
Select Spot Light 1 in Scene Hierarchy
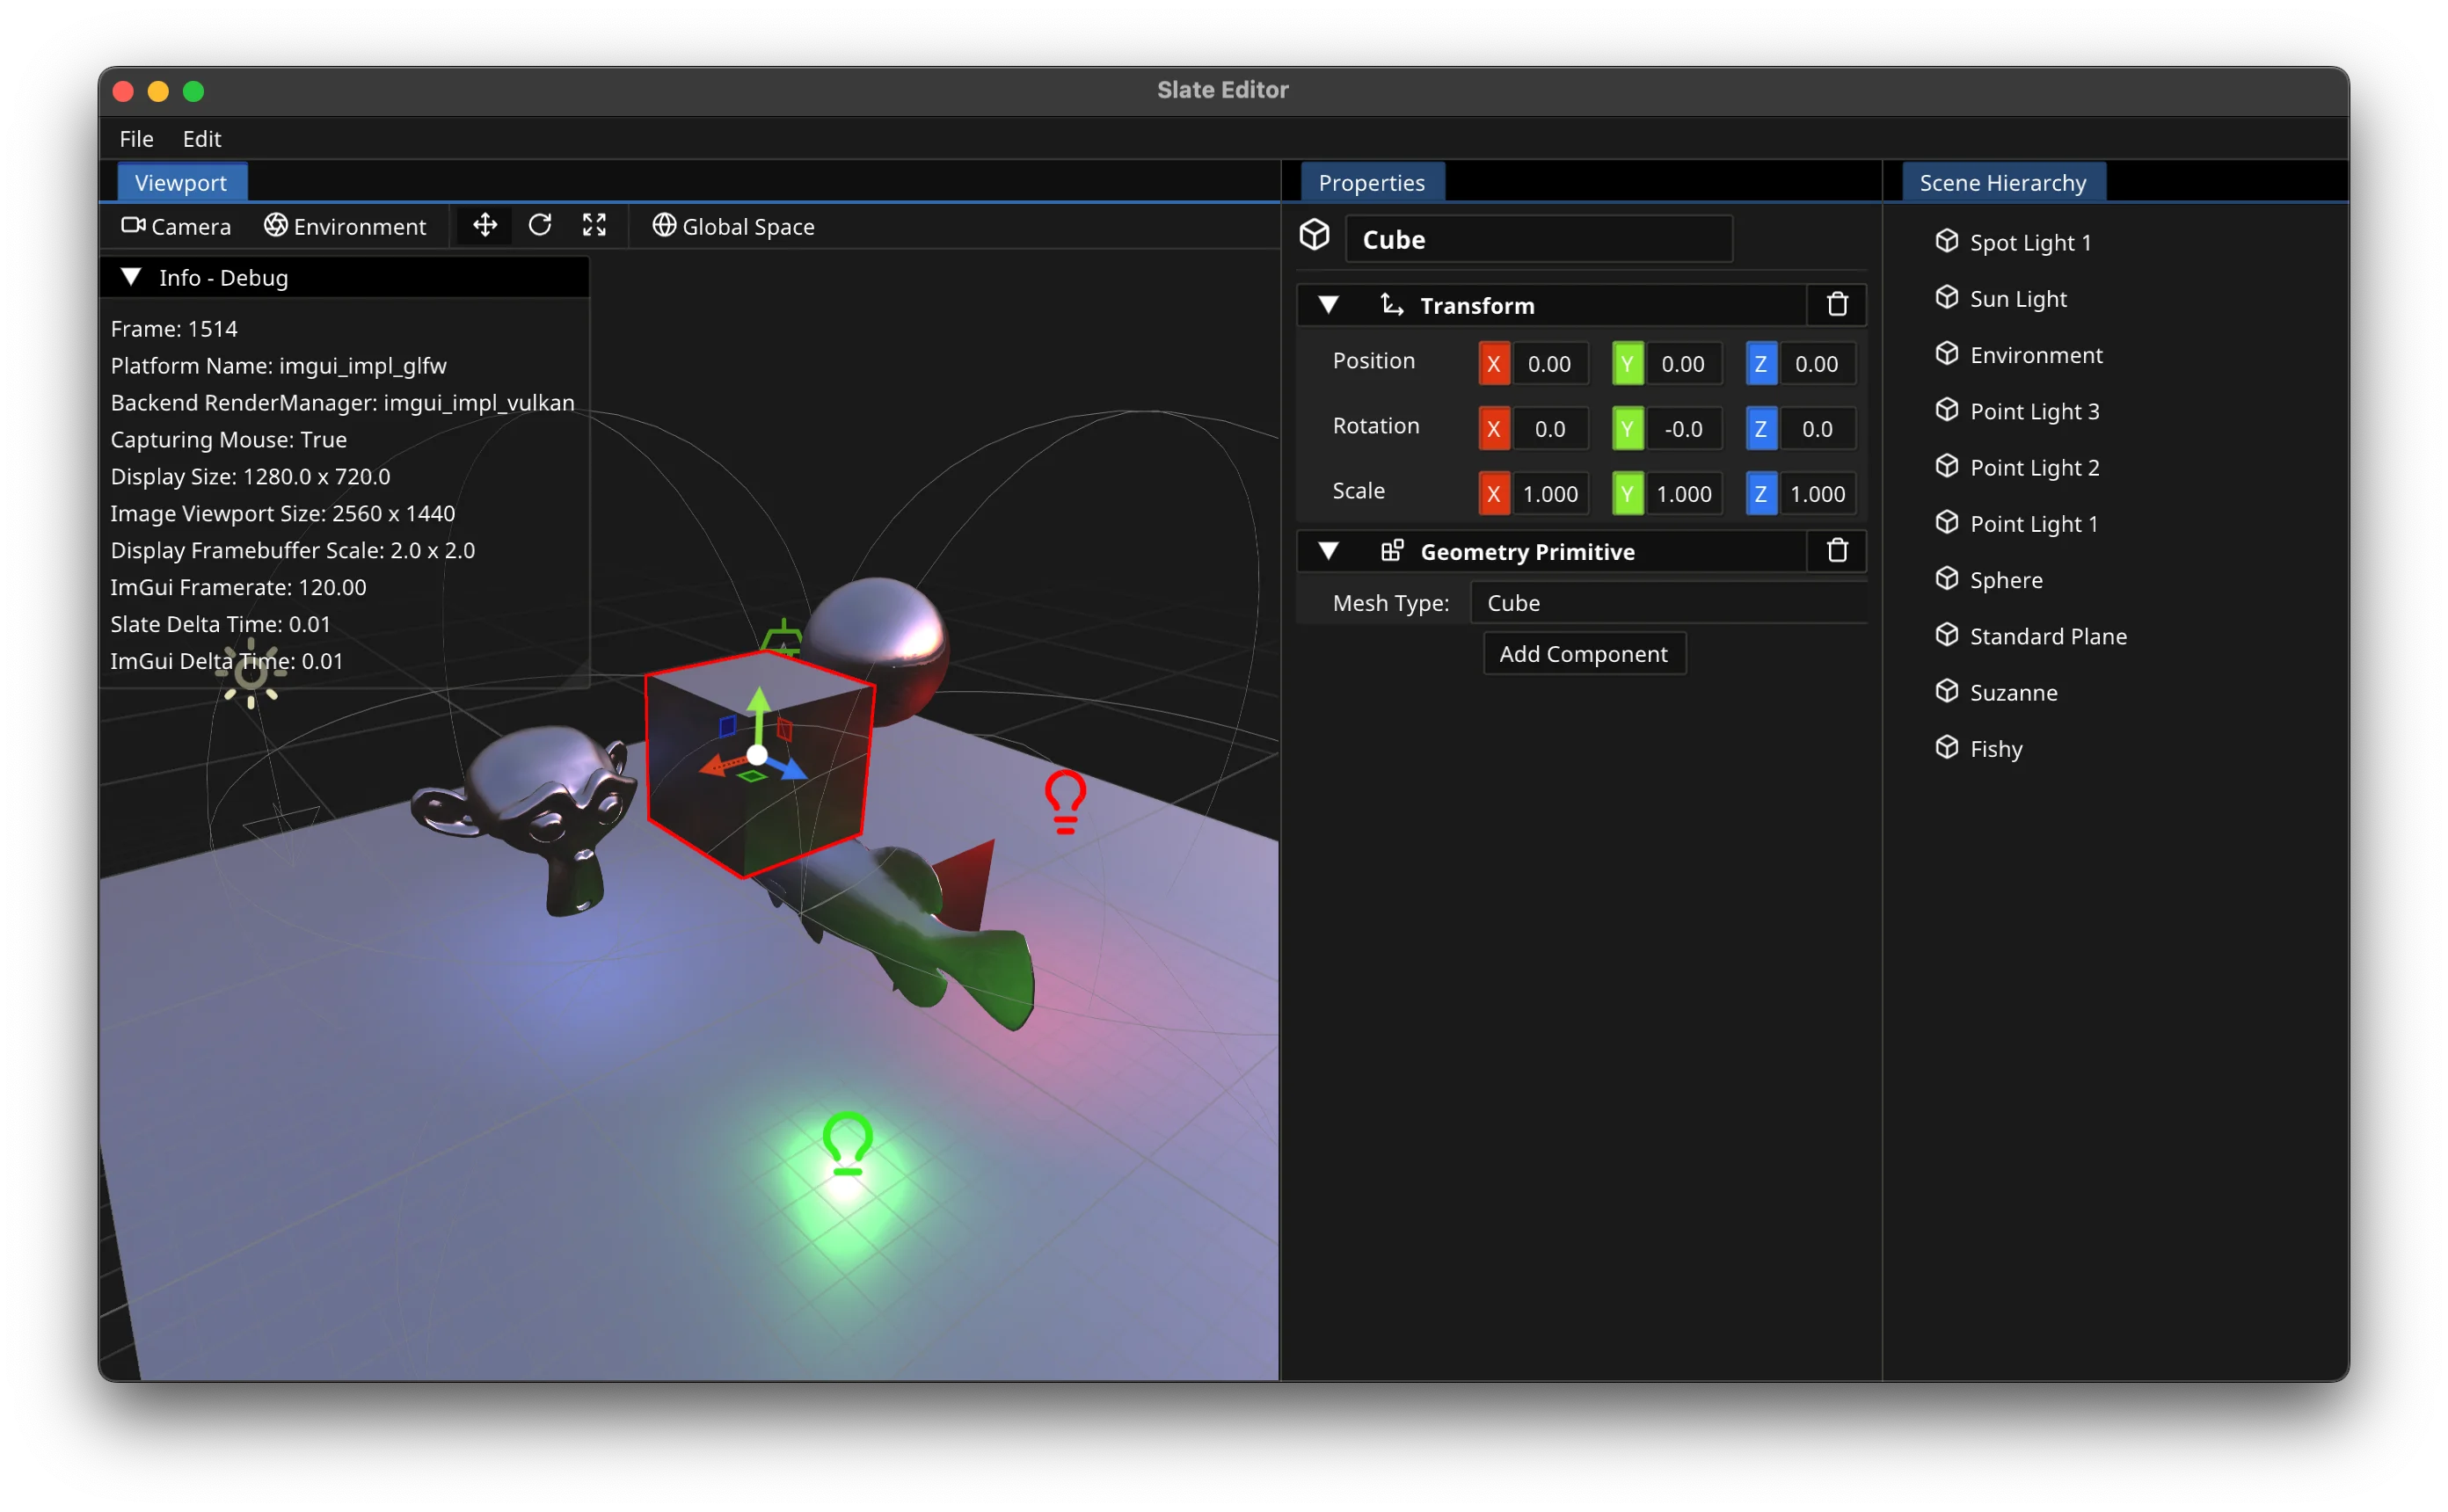[x=2030, y=242]
